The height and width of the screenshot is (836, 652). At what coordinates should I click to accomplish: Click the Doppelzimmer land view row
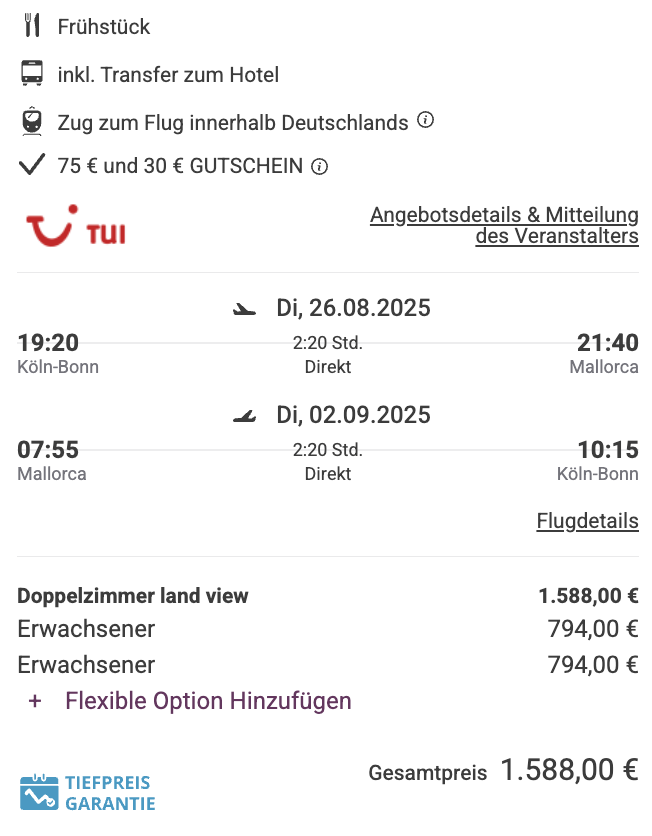328,596
